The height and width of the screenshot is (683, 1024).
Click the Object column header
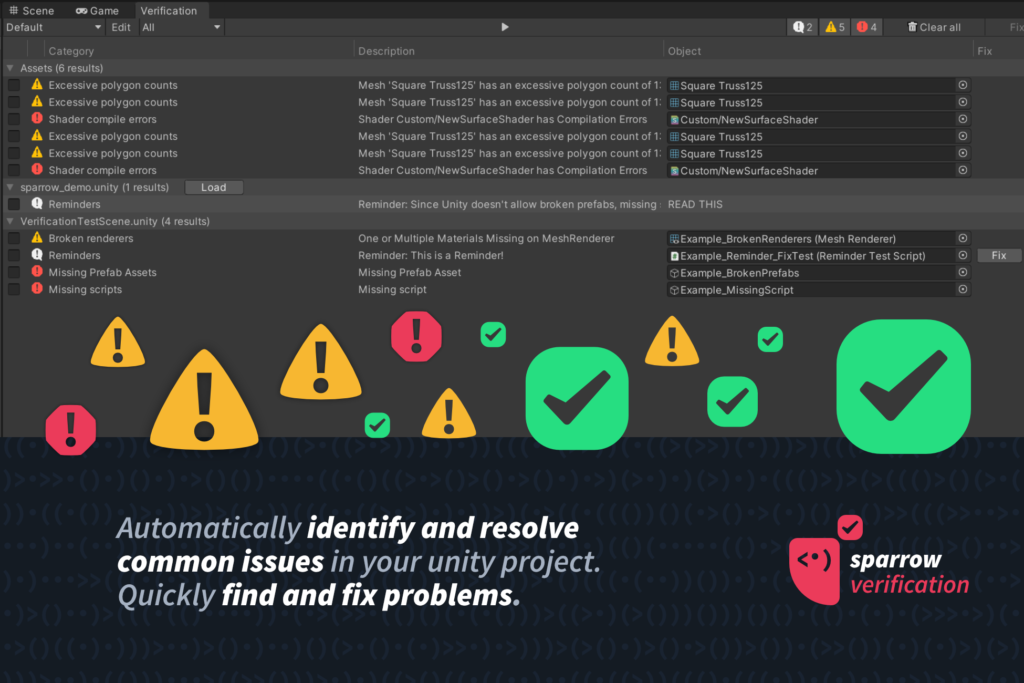(684, 51)
